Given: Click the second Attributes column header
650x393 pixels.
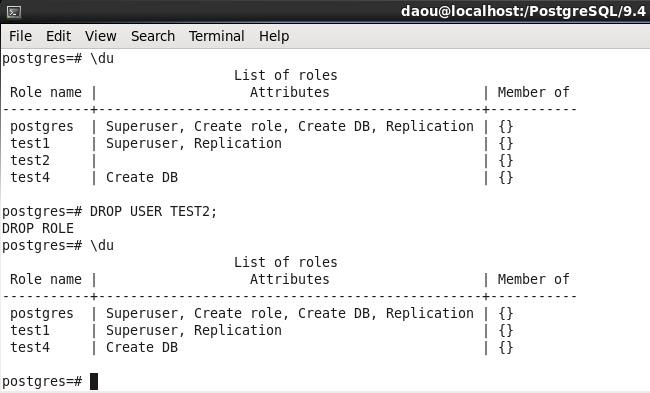Looking at the screenshot, I should pyautogui.click(x=289, y=279).
